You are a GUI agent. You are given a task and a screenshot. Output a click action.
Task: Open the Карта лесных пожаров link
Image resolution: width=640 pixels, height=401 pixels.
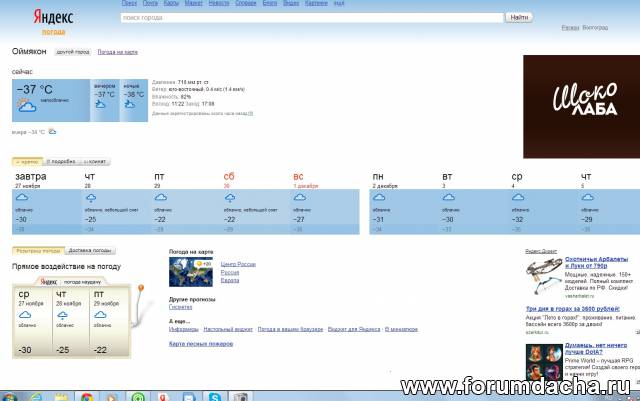[200, 343]
